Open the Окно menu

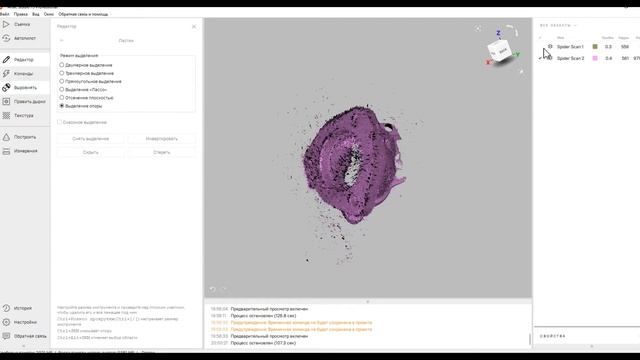49,14
